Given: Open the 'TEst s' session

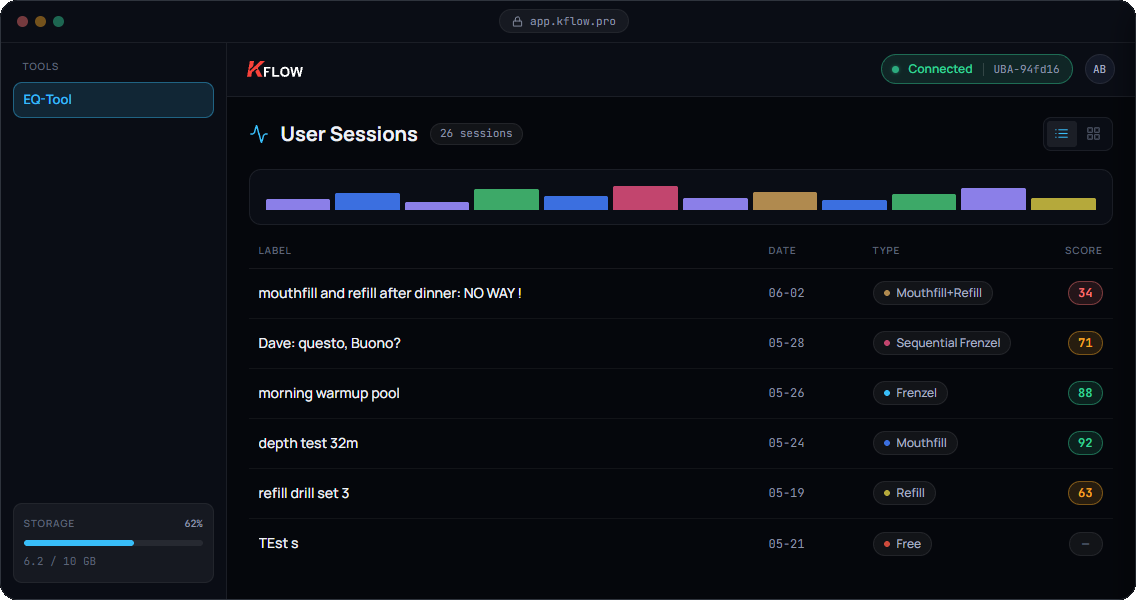Looking at the screenshot, I should click(x=680, y=543).
